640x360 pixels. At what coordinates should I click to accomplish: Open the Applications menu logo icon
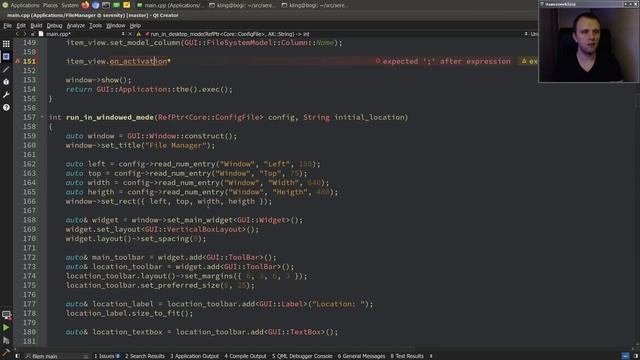[x=5, y=5]
